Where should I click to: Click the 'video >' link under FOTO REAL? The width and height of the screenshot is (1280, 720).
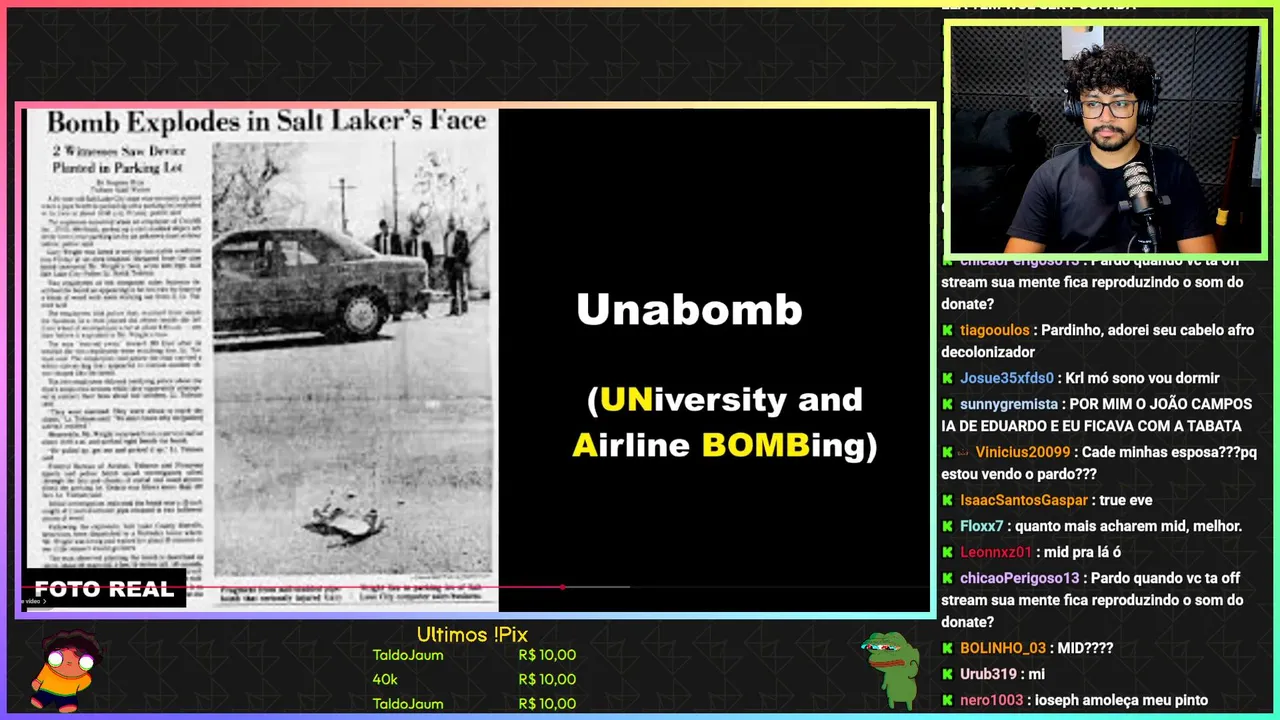[33, 601]
